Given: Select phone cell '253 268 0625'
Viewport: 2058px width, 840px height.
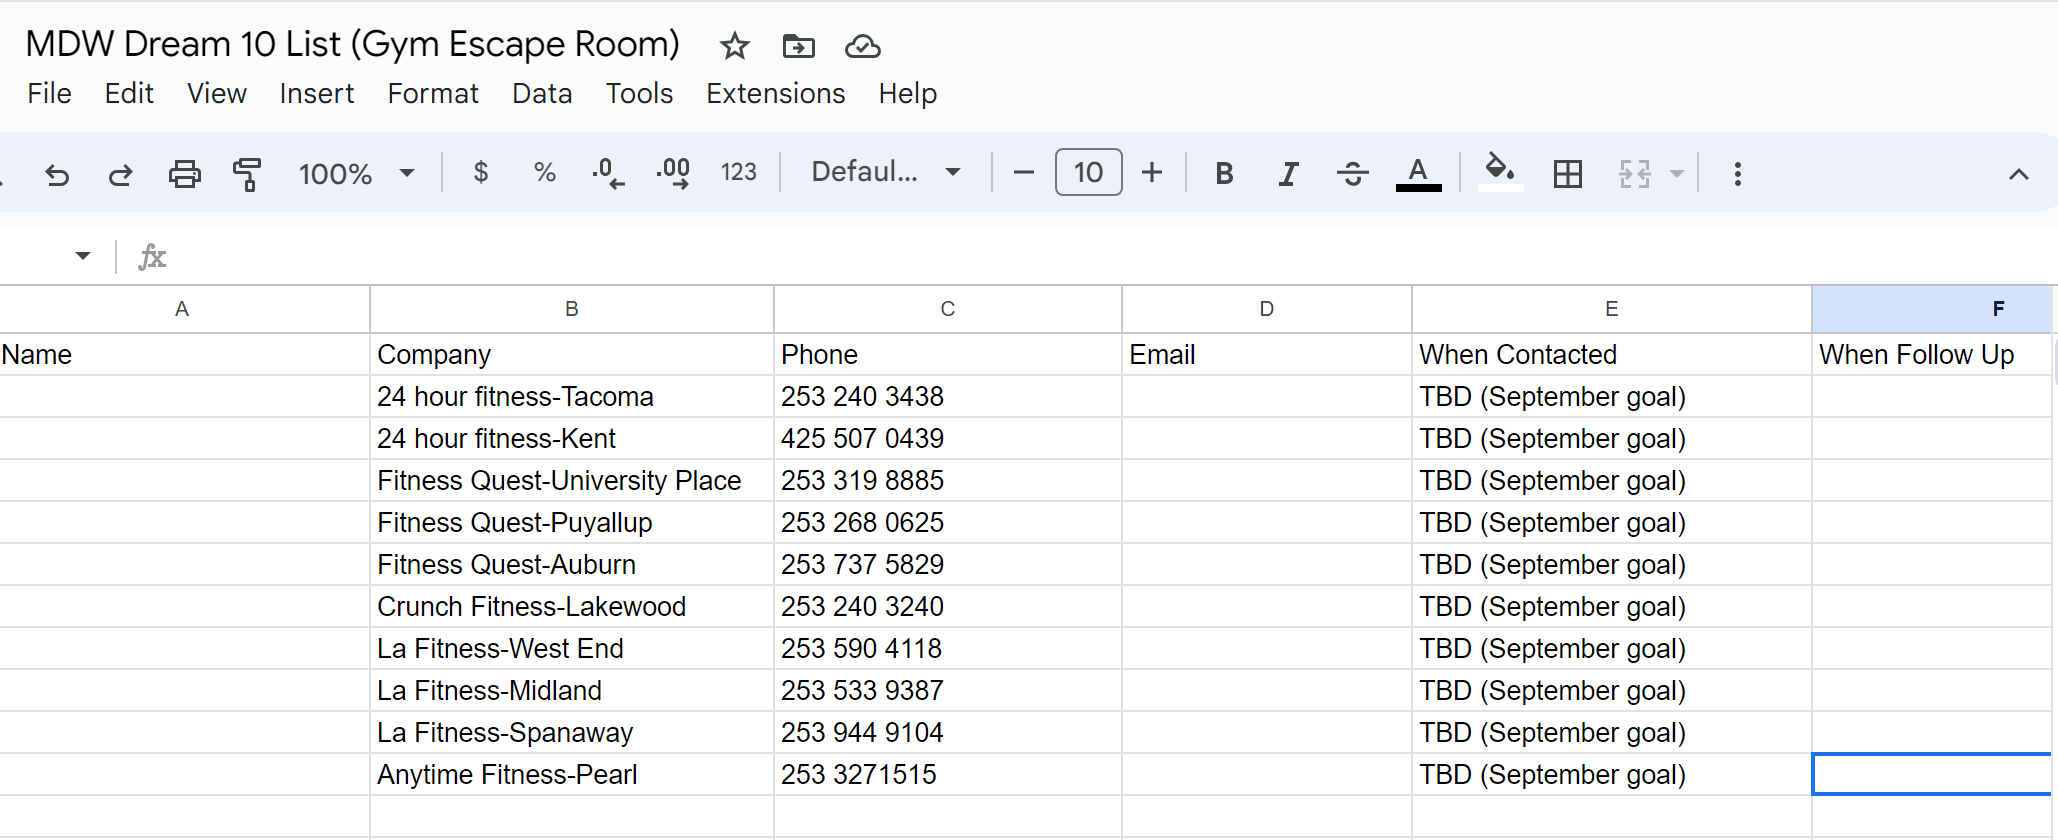Looking at the screenshot, I should [x=948, y=523].
